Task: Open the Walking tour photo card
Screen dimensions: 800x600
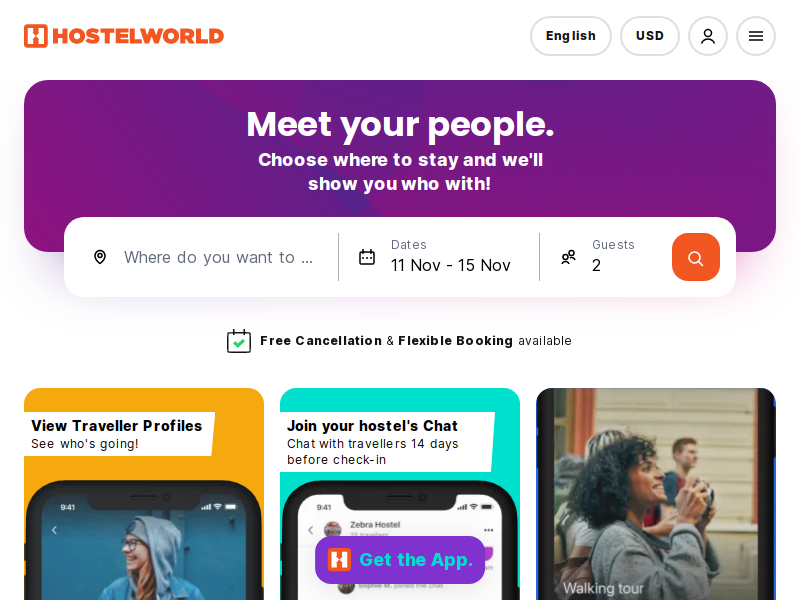Action: pyautogui.click(x=656, y=494)
